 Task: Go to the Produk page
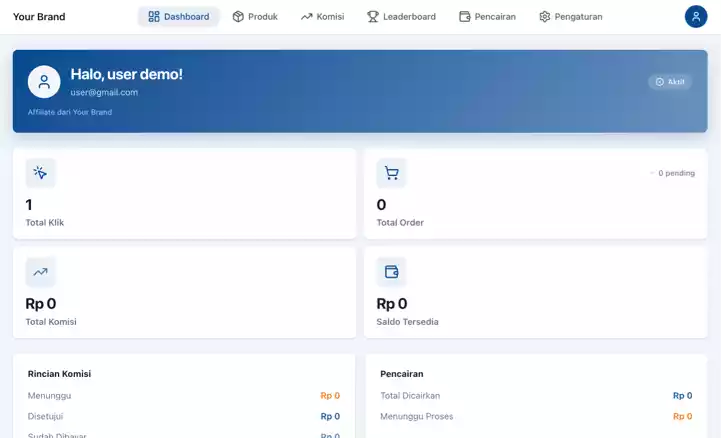pos(254,16)
